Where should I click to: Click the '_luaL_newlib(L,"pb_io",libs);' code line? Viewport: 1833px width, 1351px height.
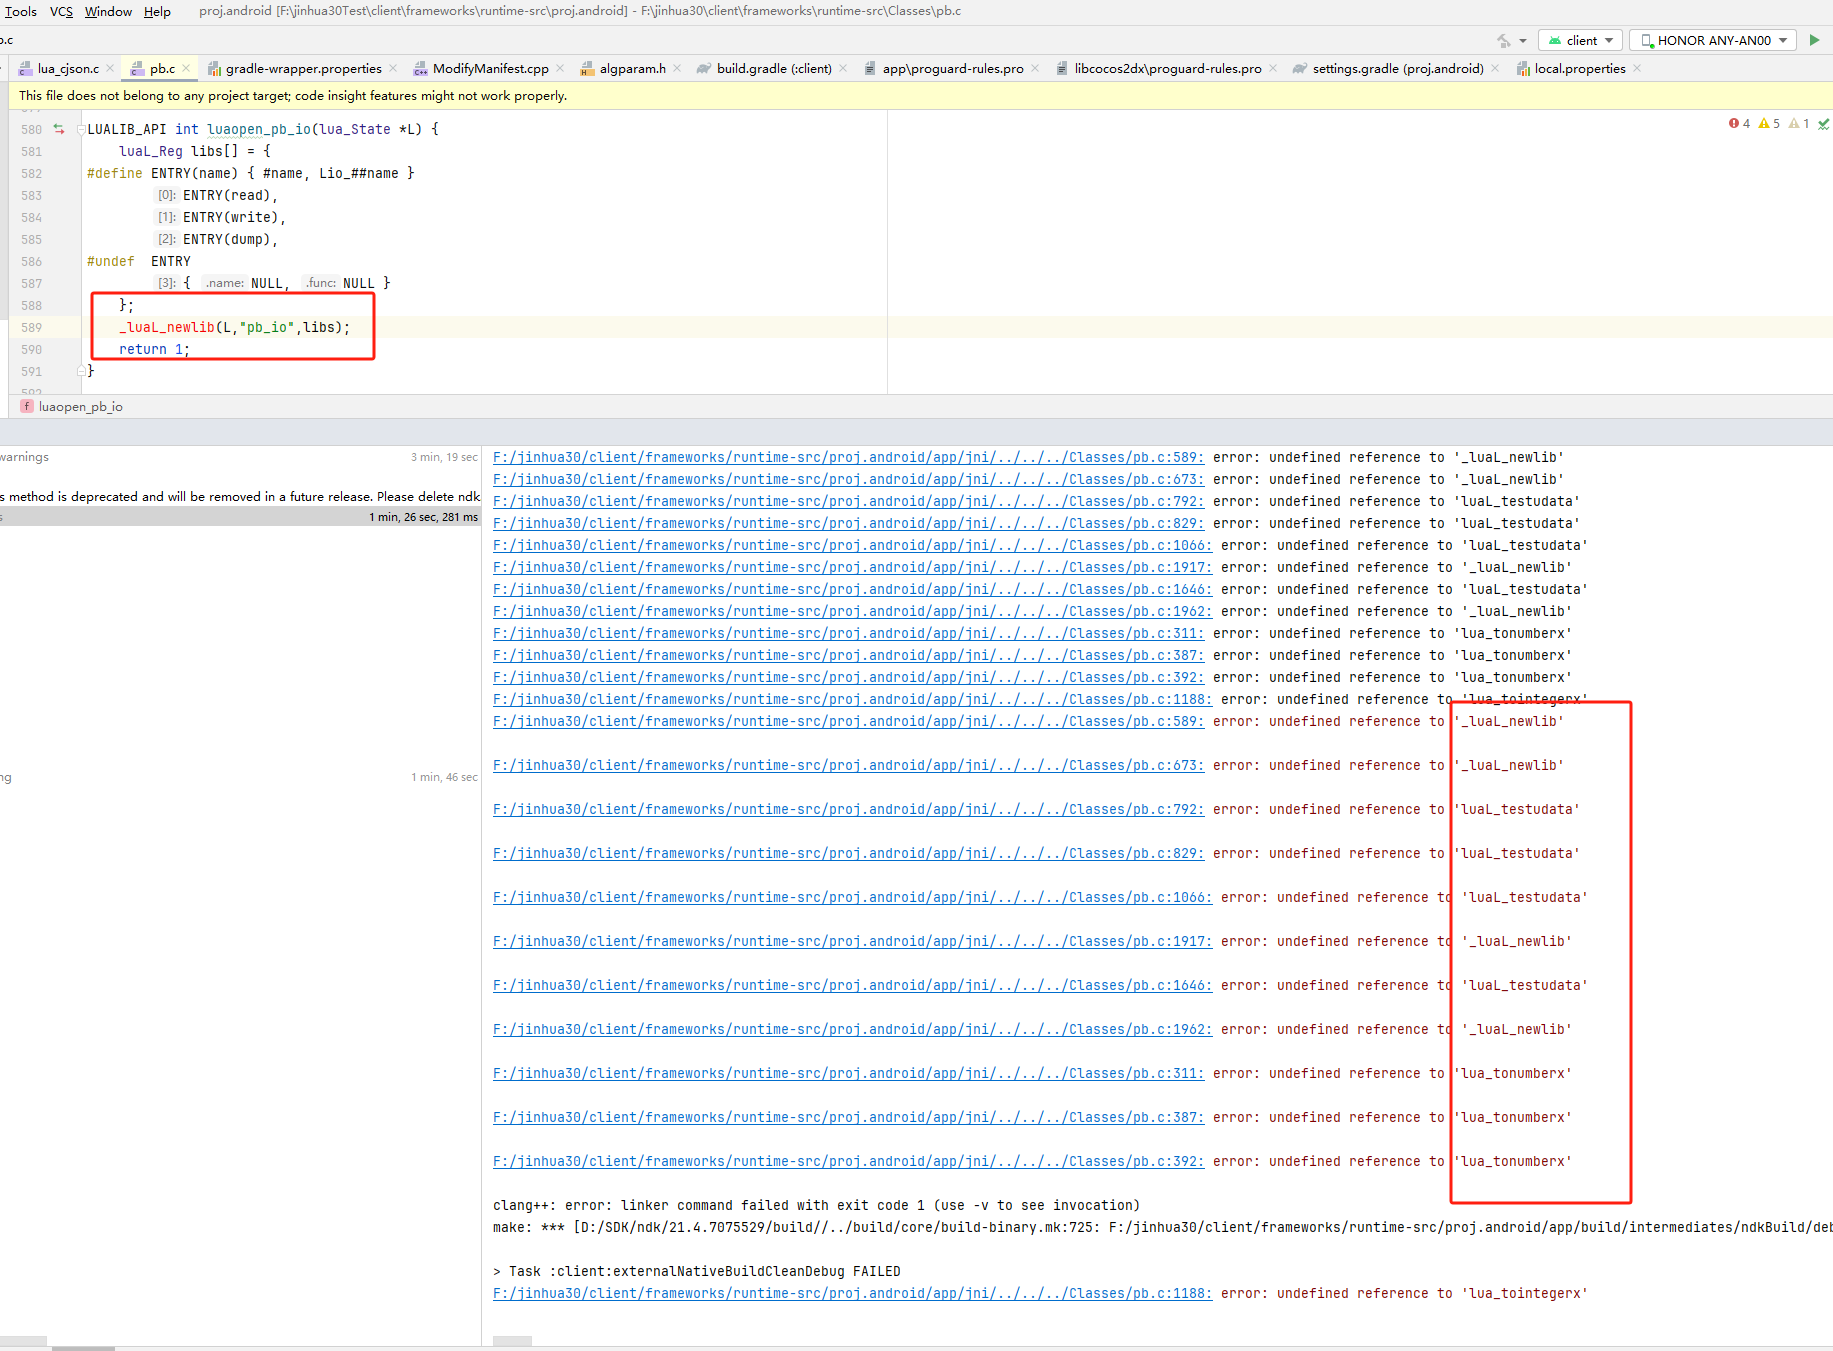point(235,327)
